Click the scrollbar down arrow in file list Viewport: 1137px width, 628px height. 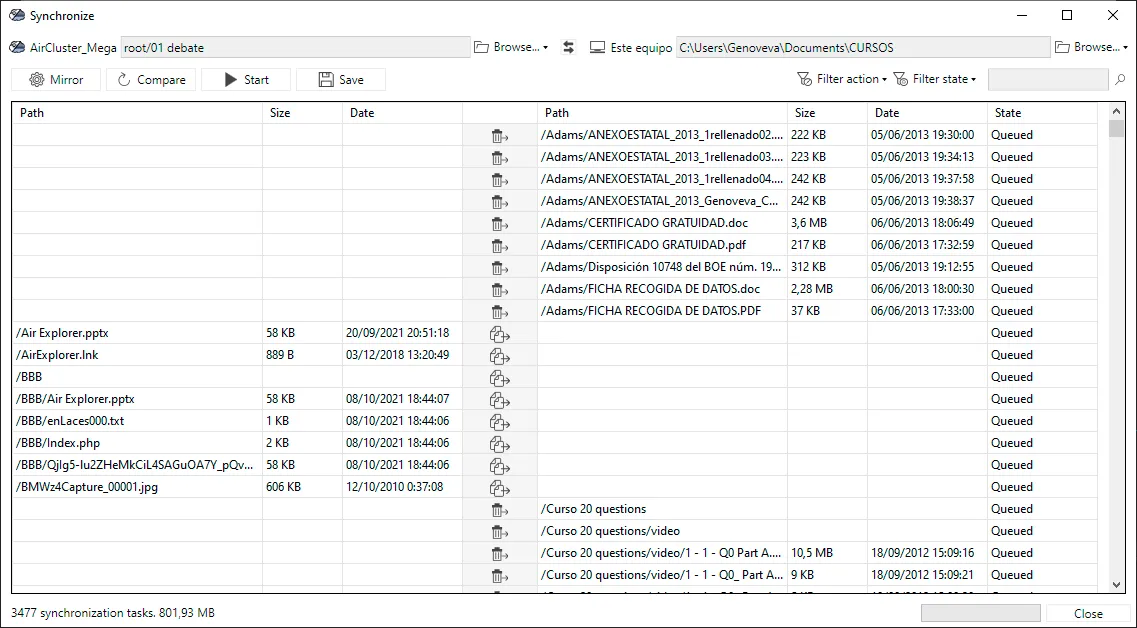pos(1117,585)
